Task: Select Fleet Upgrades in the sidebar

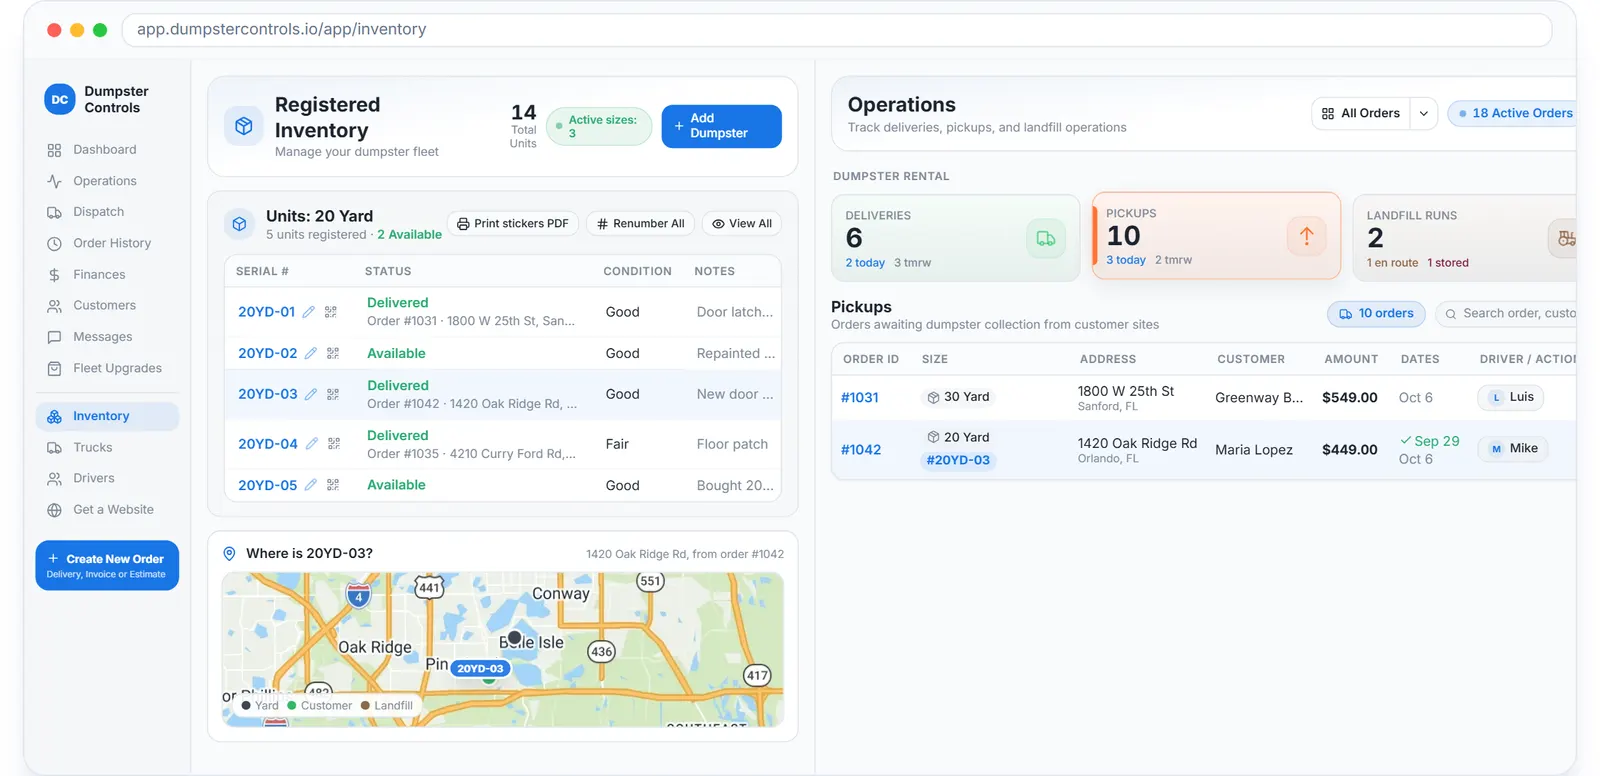Action: [x=107, y=368]
